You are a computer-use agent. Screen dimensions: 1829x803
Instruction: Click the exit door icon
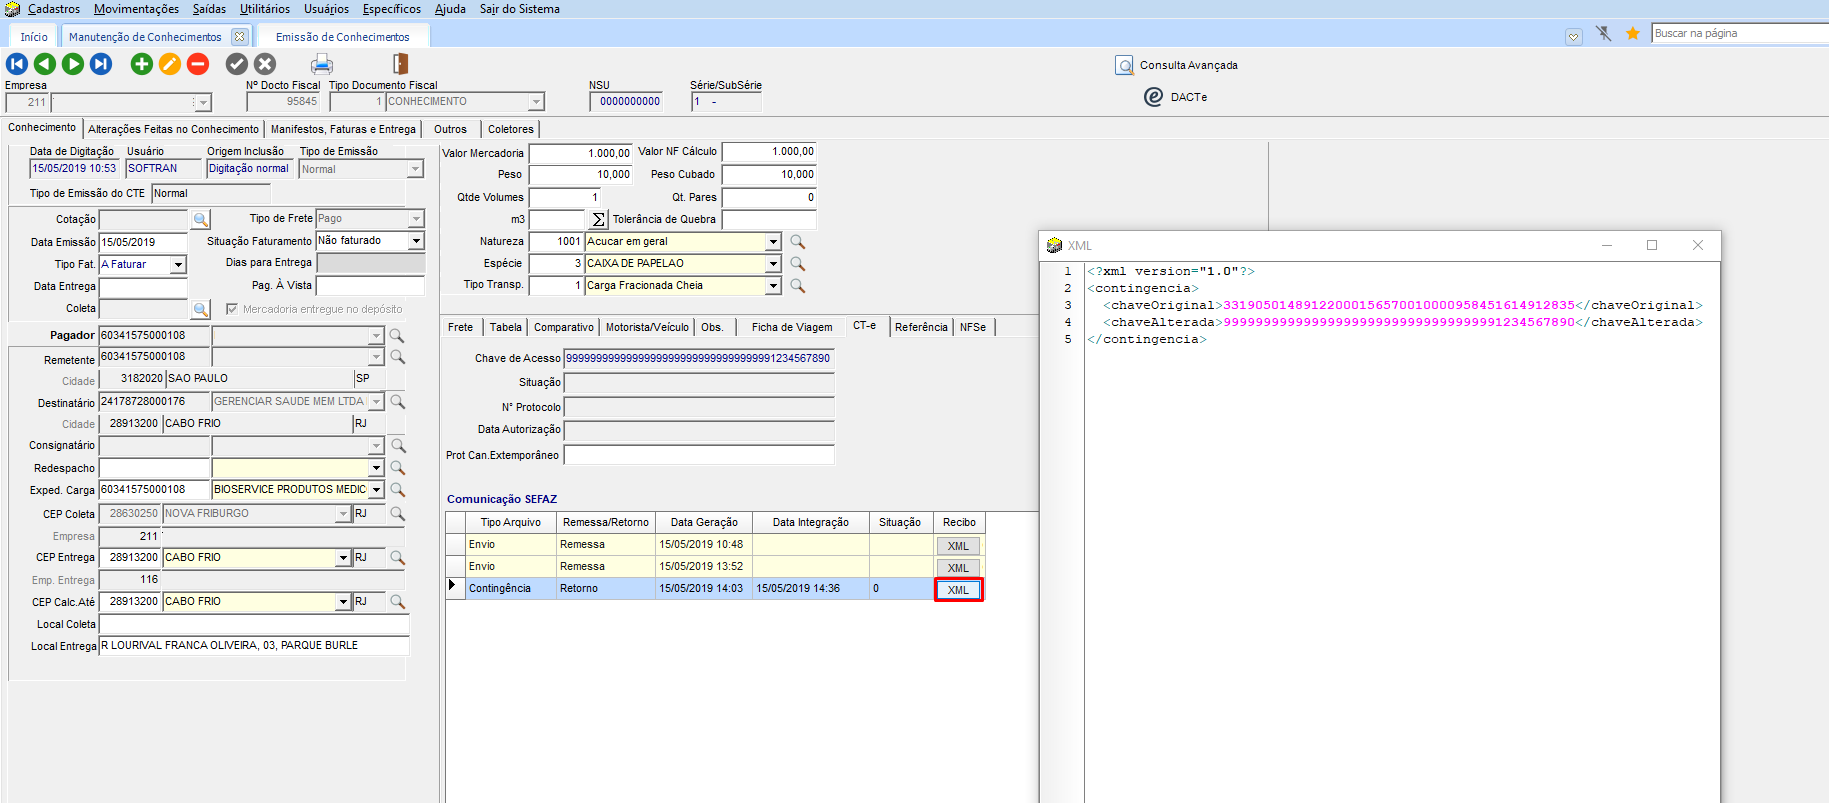400,64
